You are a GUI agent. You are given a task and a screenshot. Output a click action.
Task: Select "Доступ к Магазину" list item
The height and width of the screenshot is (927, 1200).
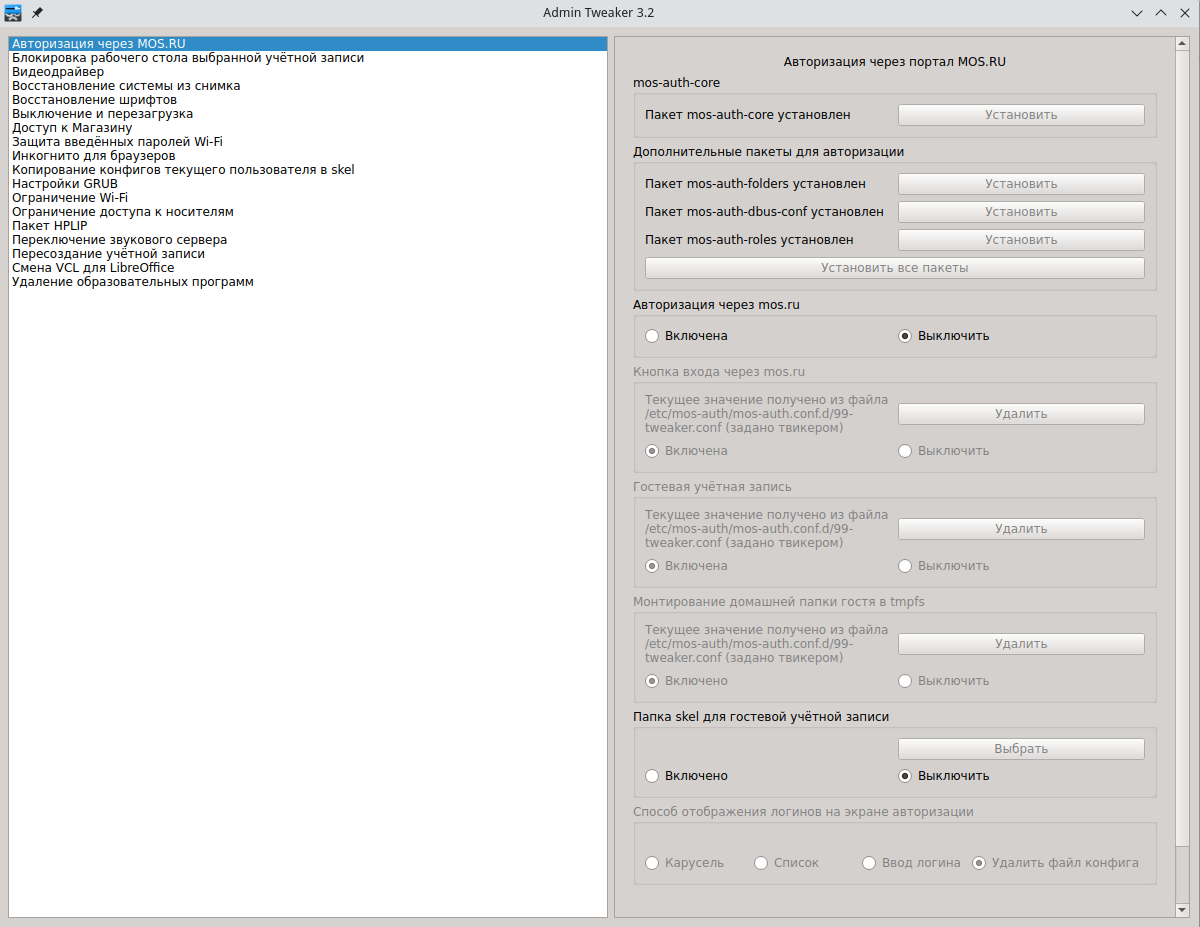tap(72, 128)
